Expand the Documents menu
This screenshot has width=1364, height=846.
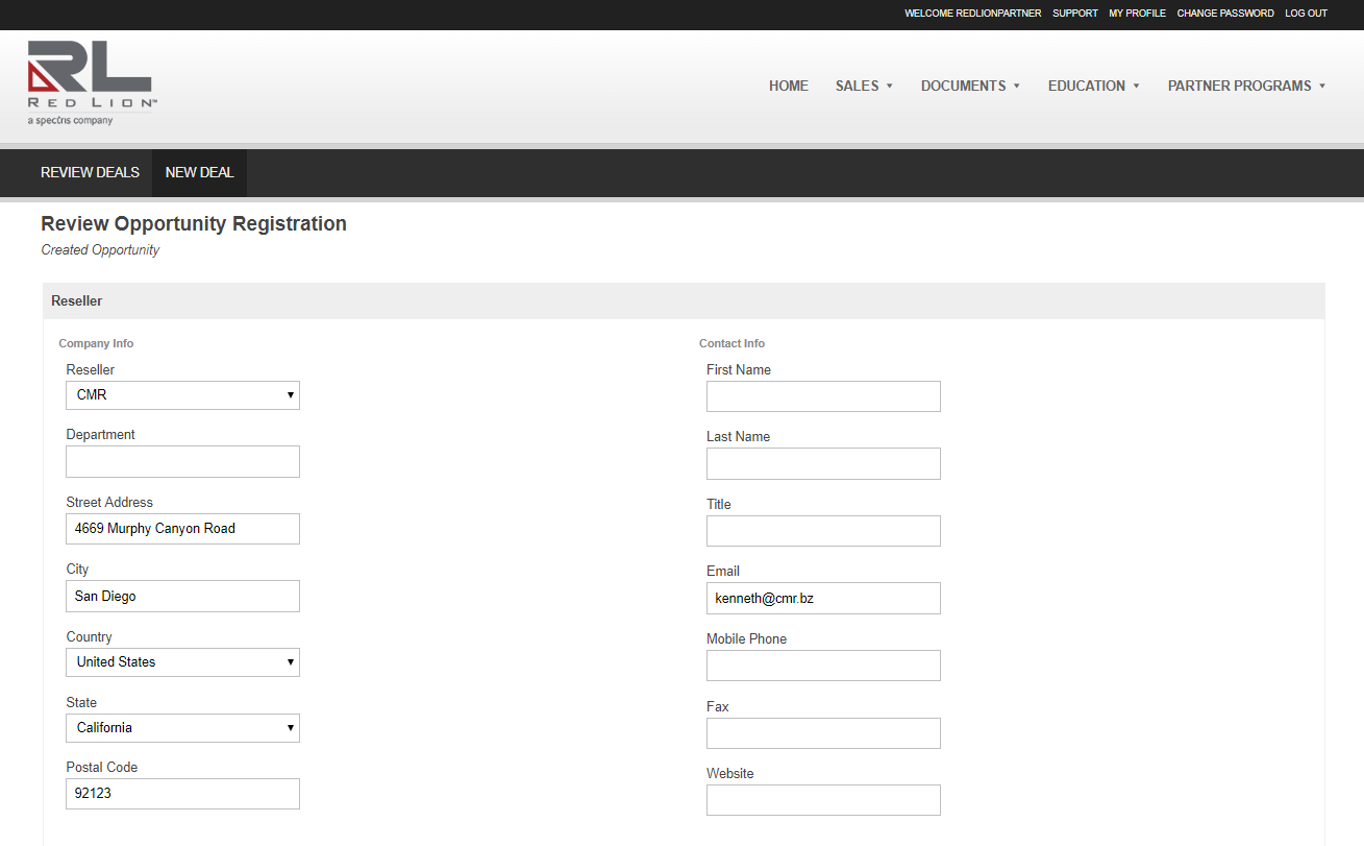coord(969,86)
